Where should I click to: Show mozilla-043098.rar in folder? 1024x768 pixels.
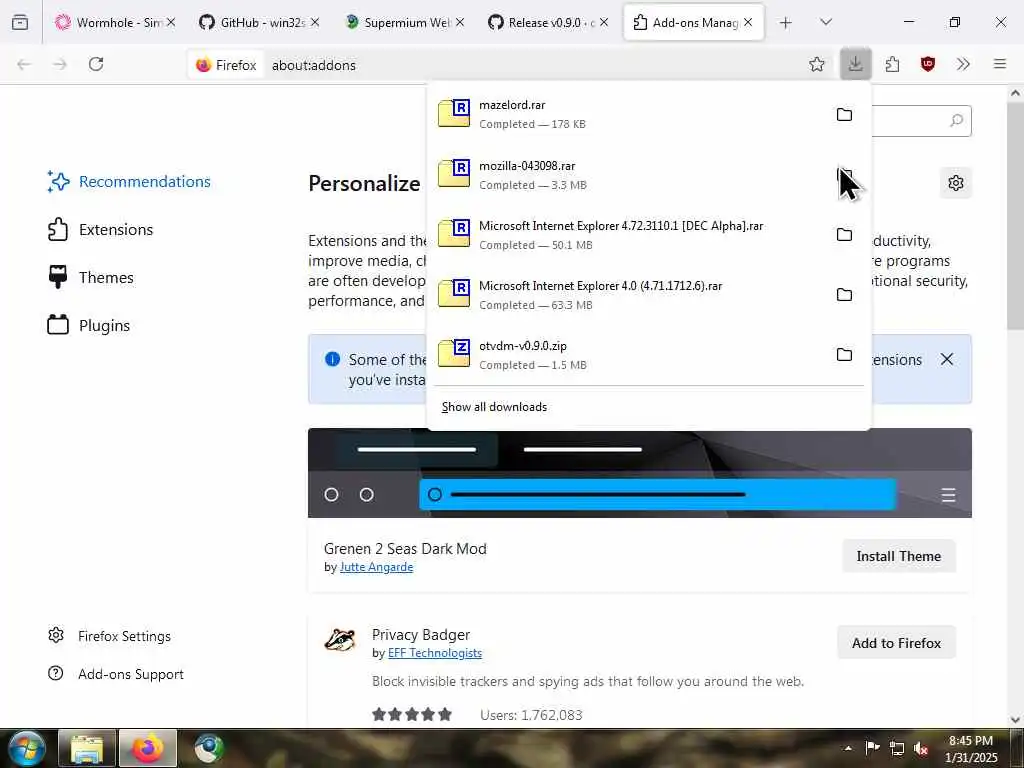tap(844, 175)
